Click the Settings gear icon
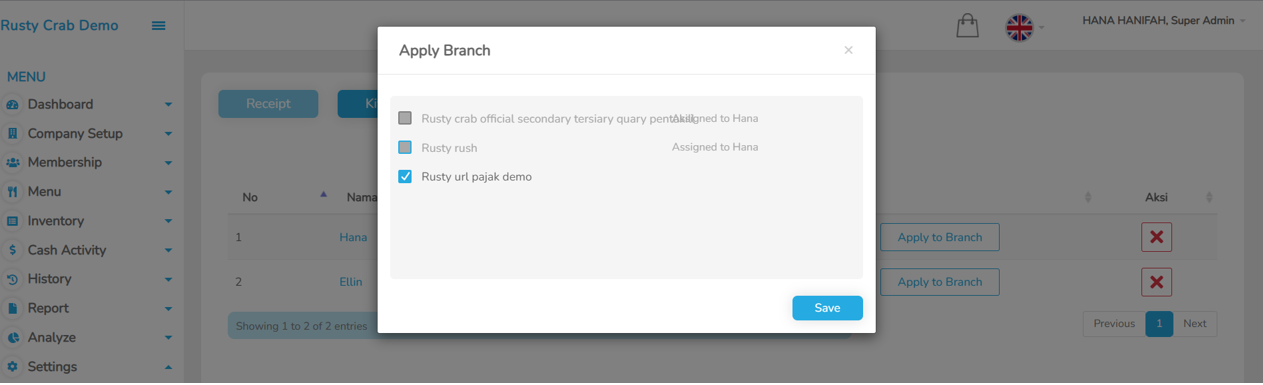This screenshot has height=385, width=1263. [13, 367]
